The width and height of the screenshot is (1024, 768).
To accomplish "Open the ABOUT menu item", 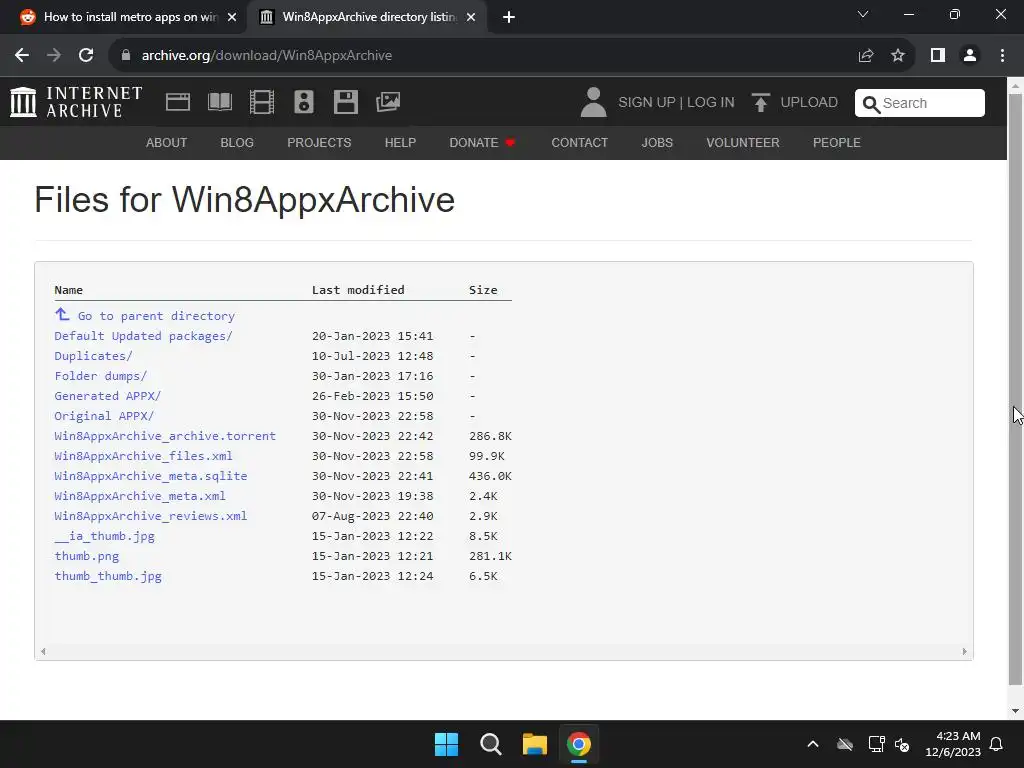I will [x=167, y=142].
